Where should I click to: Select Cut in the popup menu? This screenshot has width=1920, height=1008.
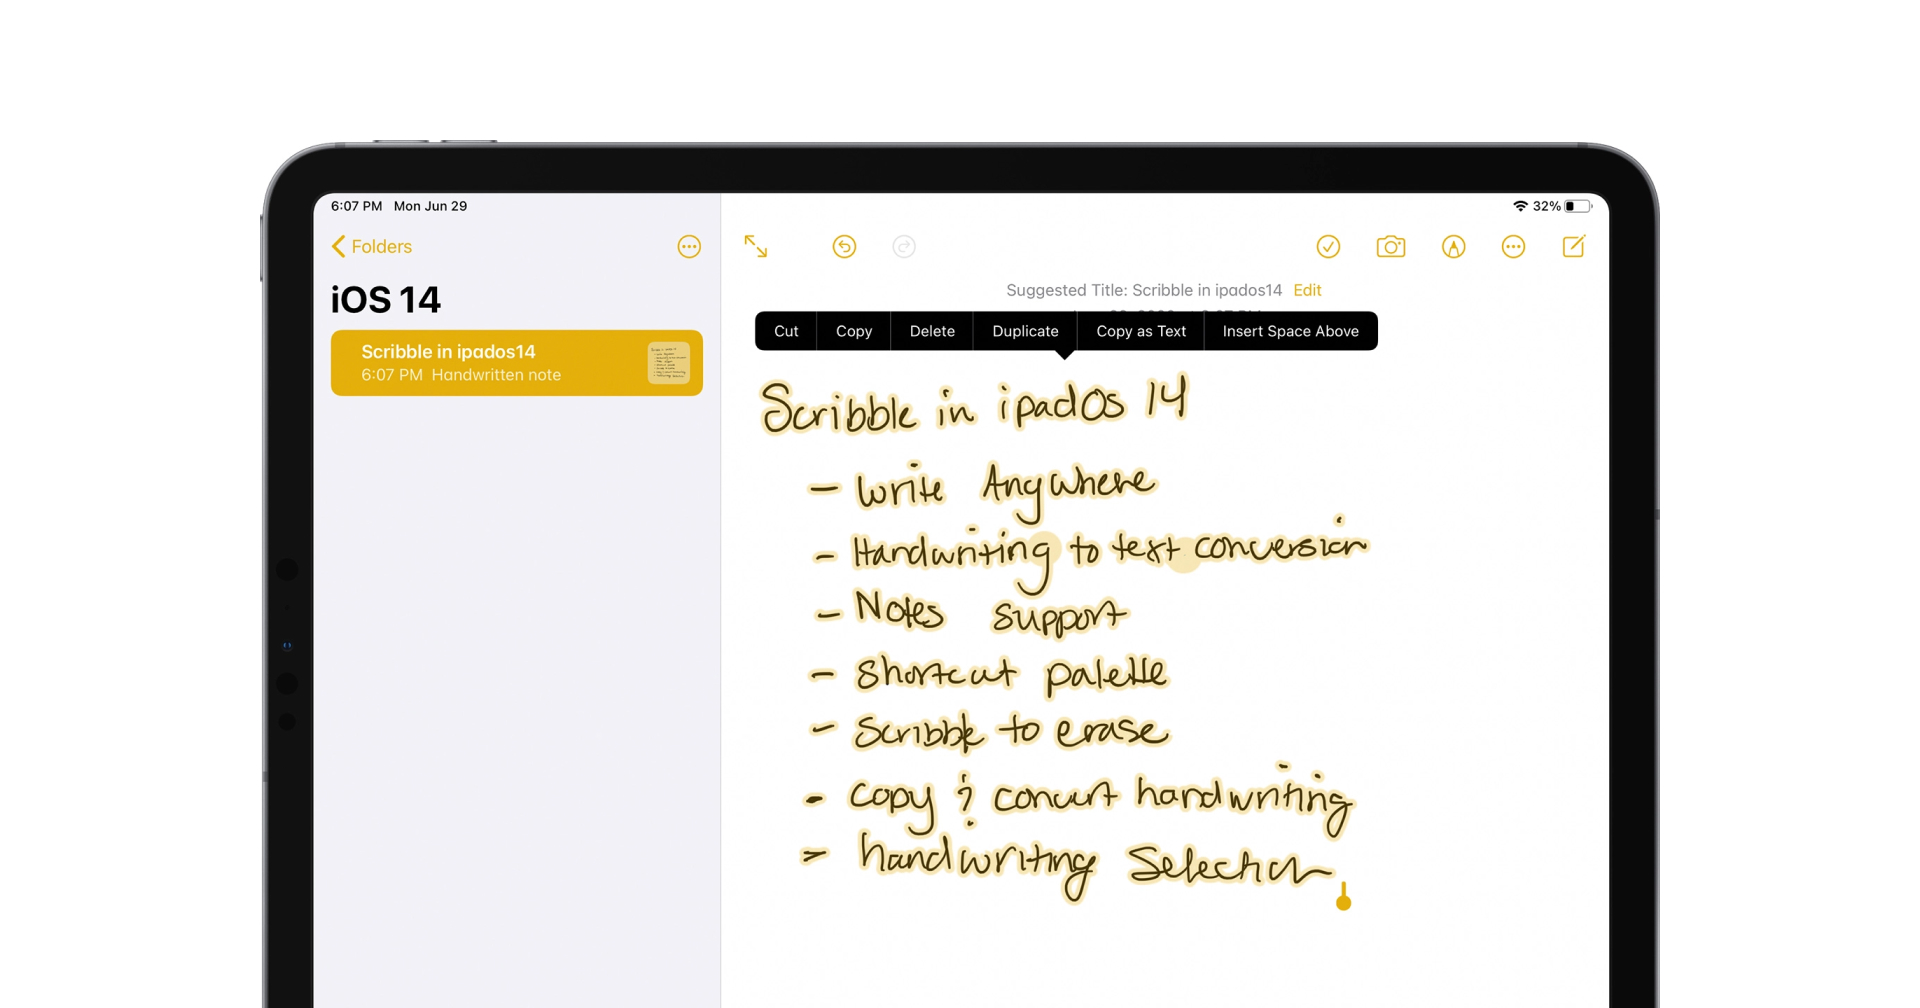click(x=786, y=331)
